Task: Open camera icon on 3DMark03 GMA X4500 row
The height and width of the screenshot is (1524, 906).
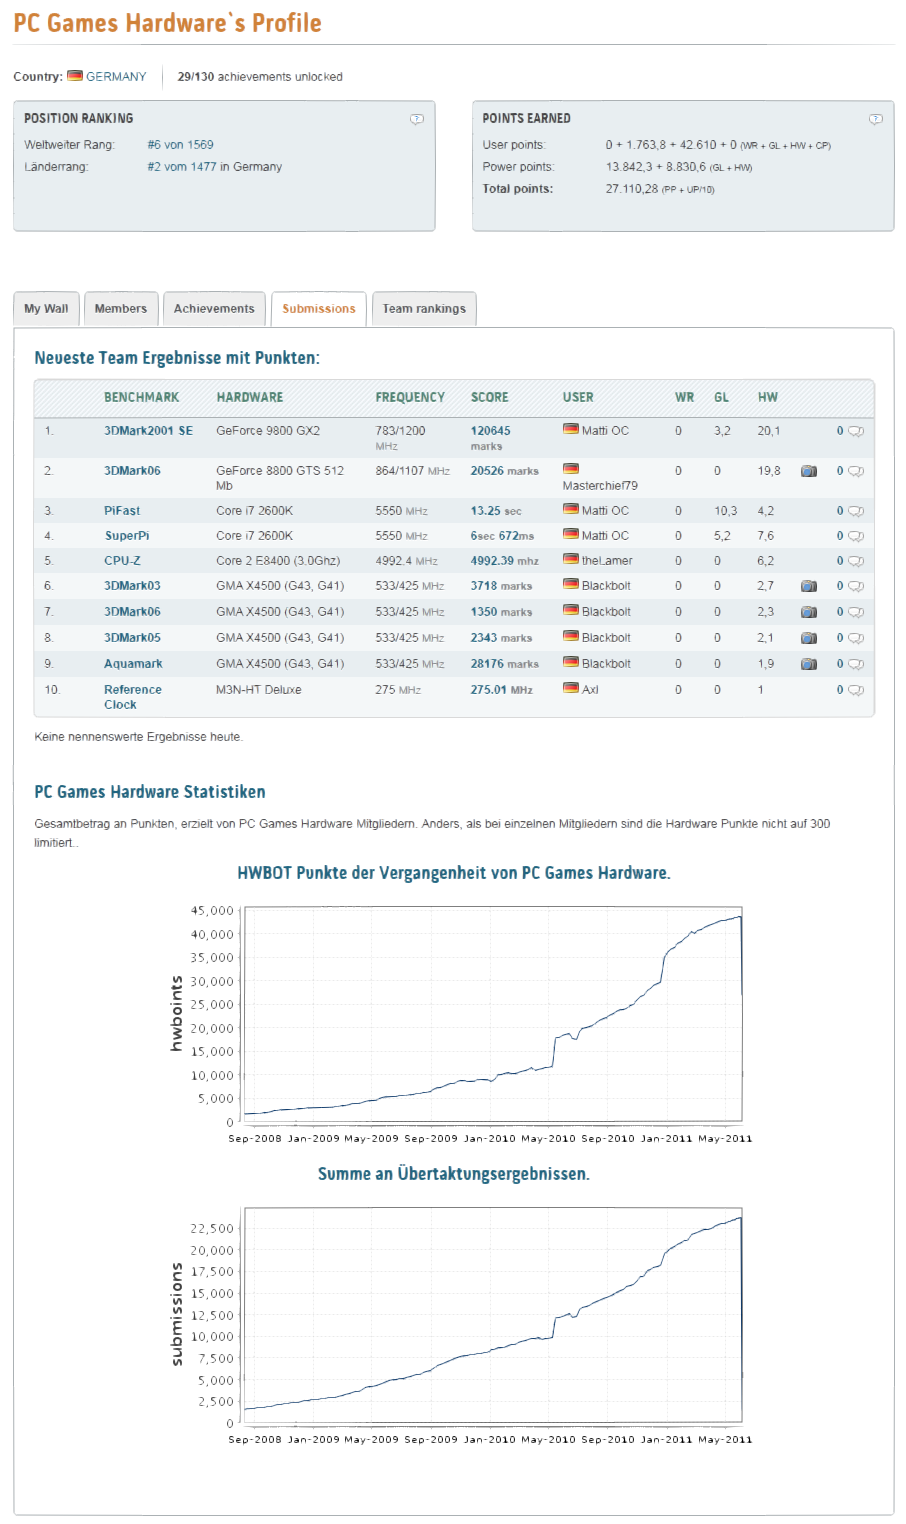Action: (809, 586)
